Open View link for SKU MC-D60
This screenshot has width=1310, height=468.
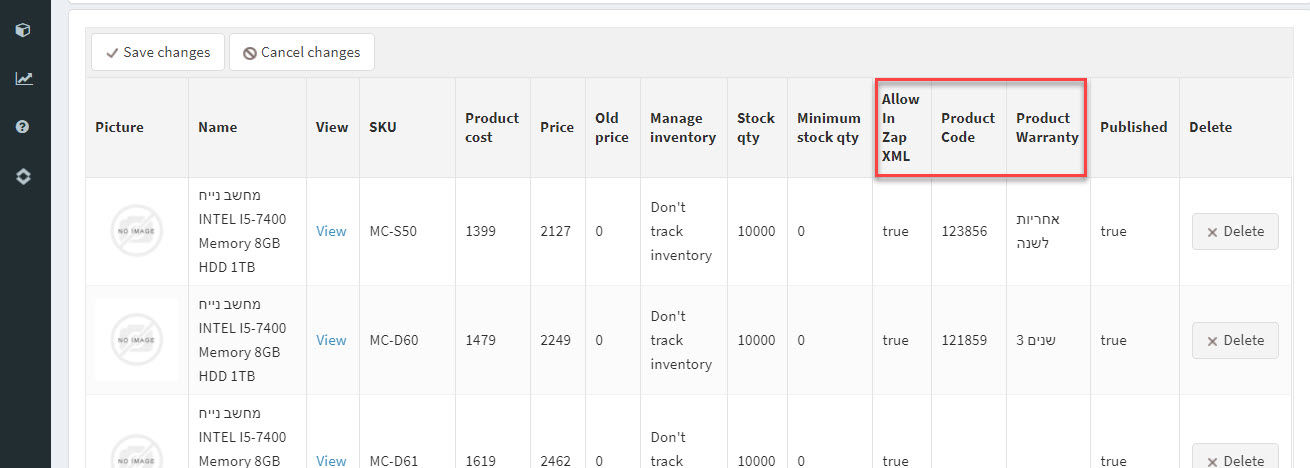pos(331,340)
